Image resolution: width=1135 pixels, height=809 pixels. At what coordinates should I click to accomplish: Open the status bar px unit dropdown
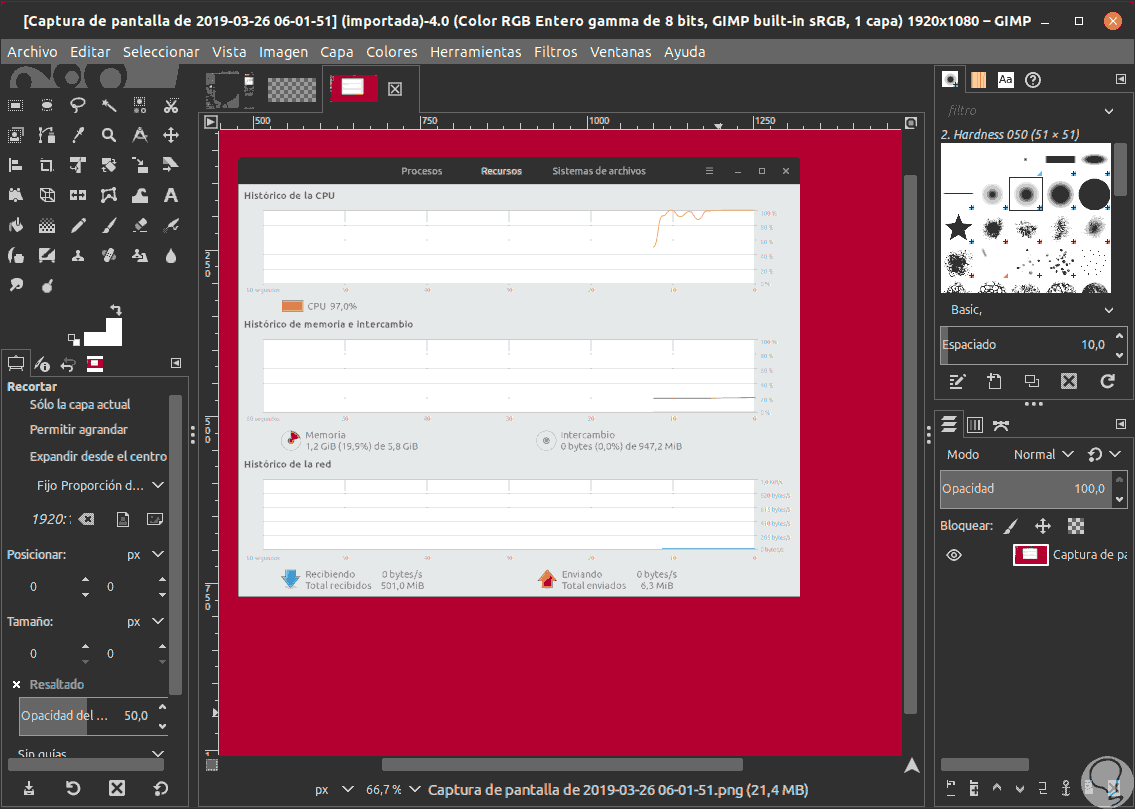pyautogui.click(x=334, y=790)
